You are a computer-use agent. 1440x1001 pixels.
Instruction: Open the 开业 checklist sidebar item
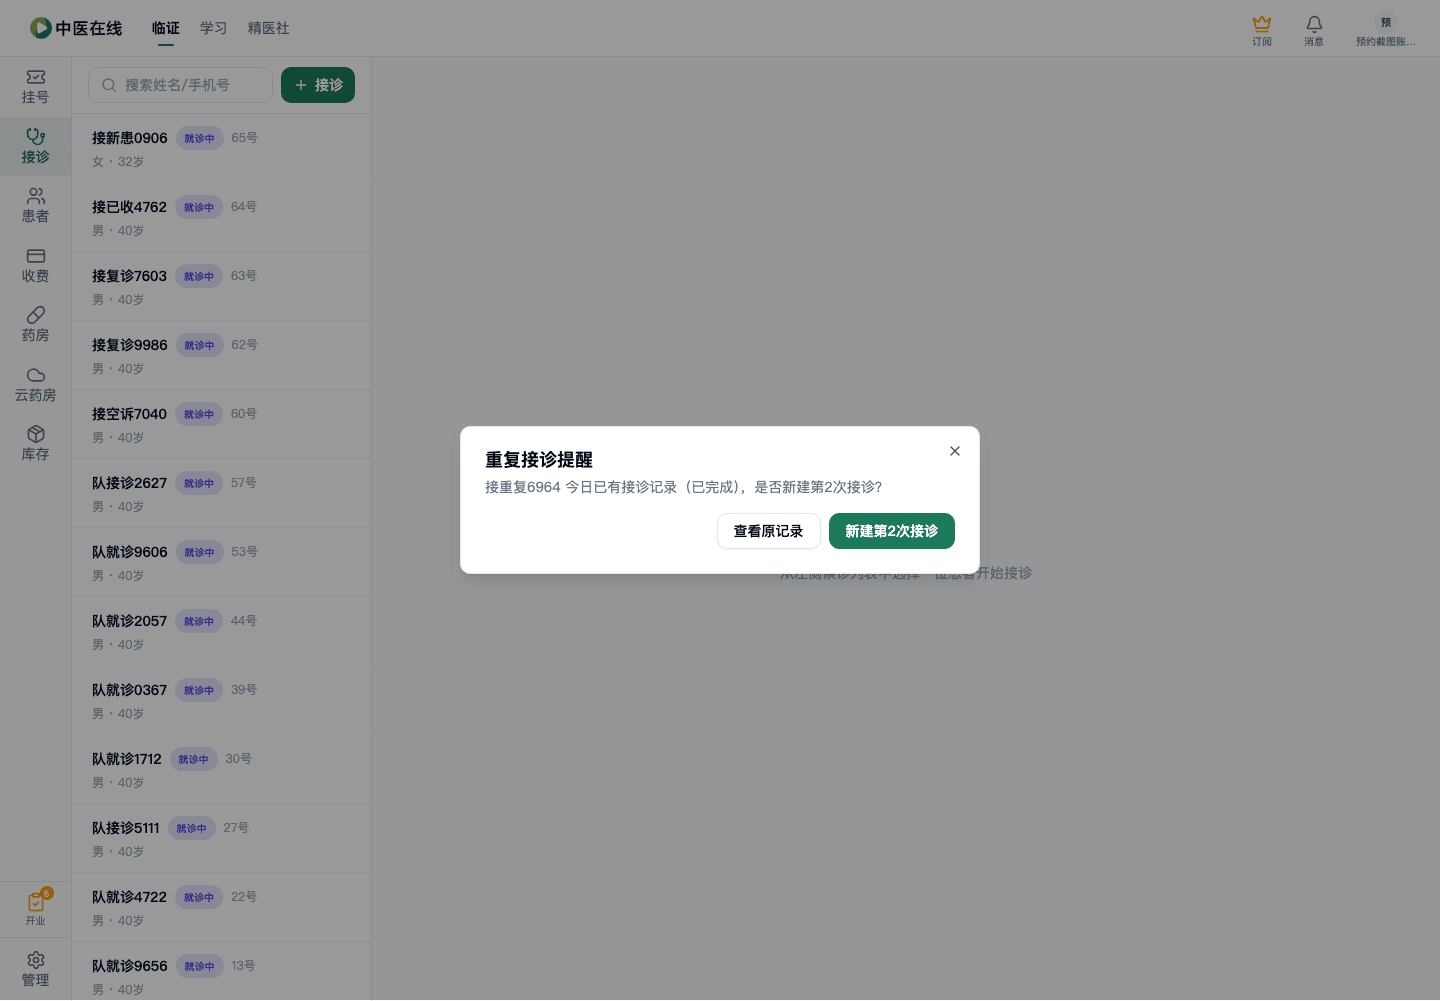pos(35,908)
